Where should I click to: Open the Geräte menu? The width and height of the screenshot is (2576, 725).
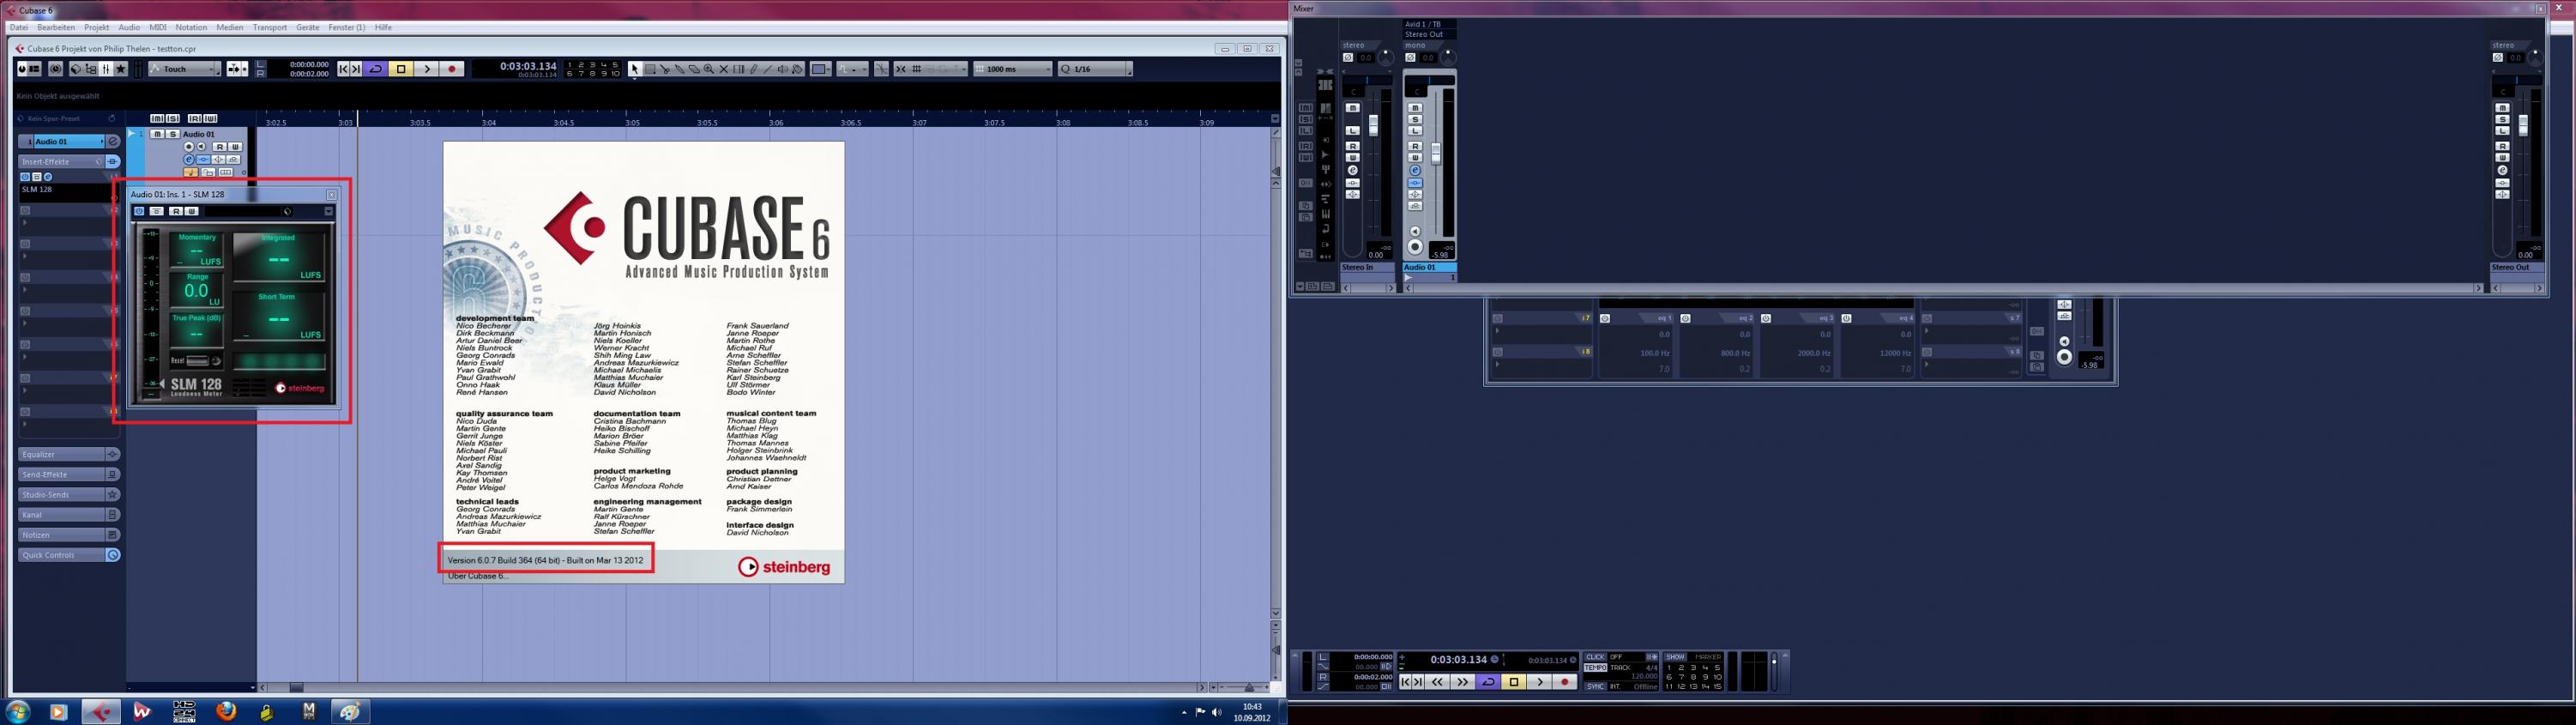308,27
